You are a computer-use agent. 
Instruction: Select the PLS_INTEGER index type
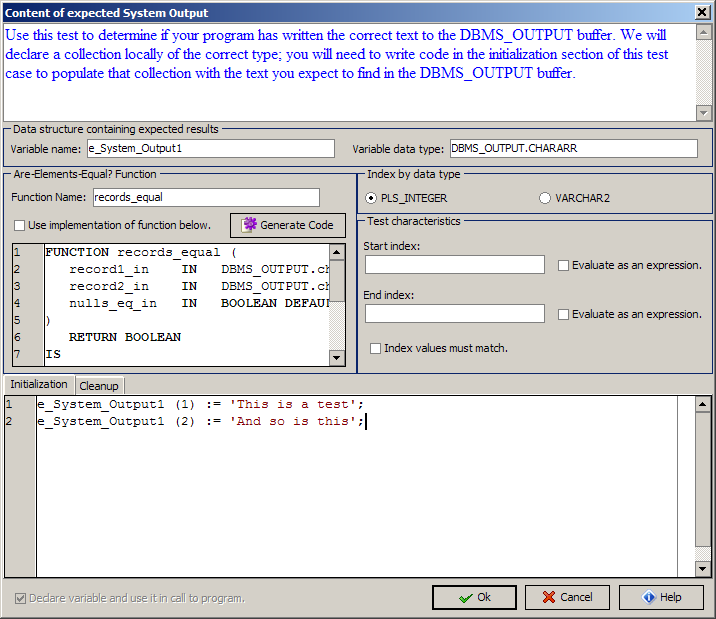coord(372,198)
